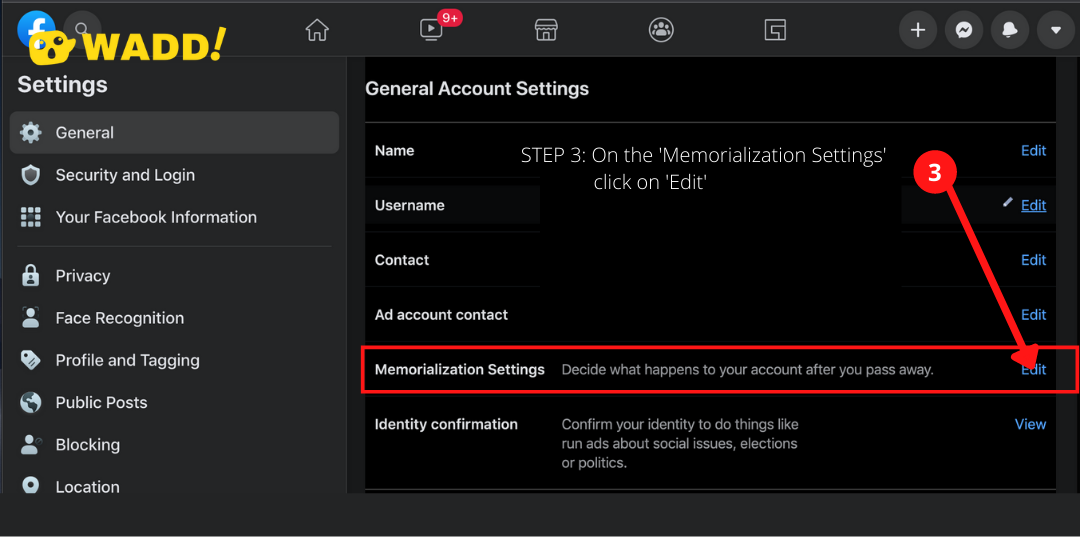Screen dimensions: 1080x540
Task: Click the Public Posts globe icon
Action: [x=31, y=402]
